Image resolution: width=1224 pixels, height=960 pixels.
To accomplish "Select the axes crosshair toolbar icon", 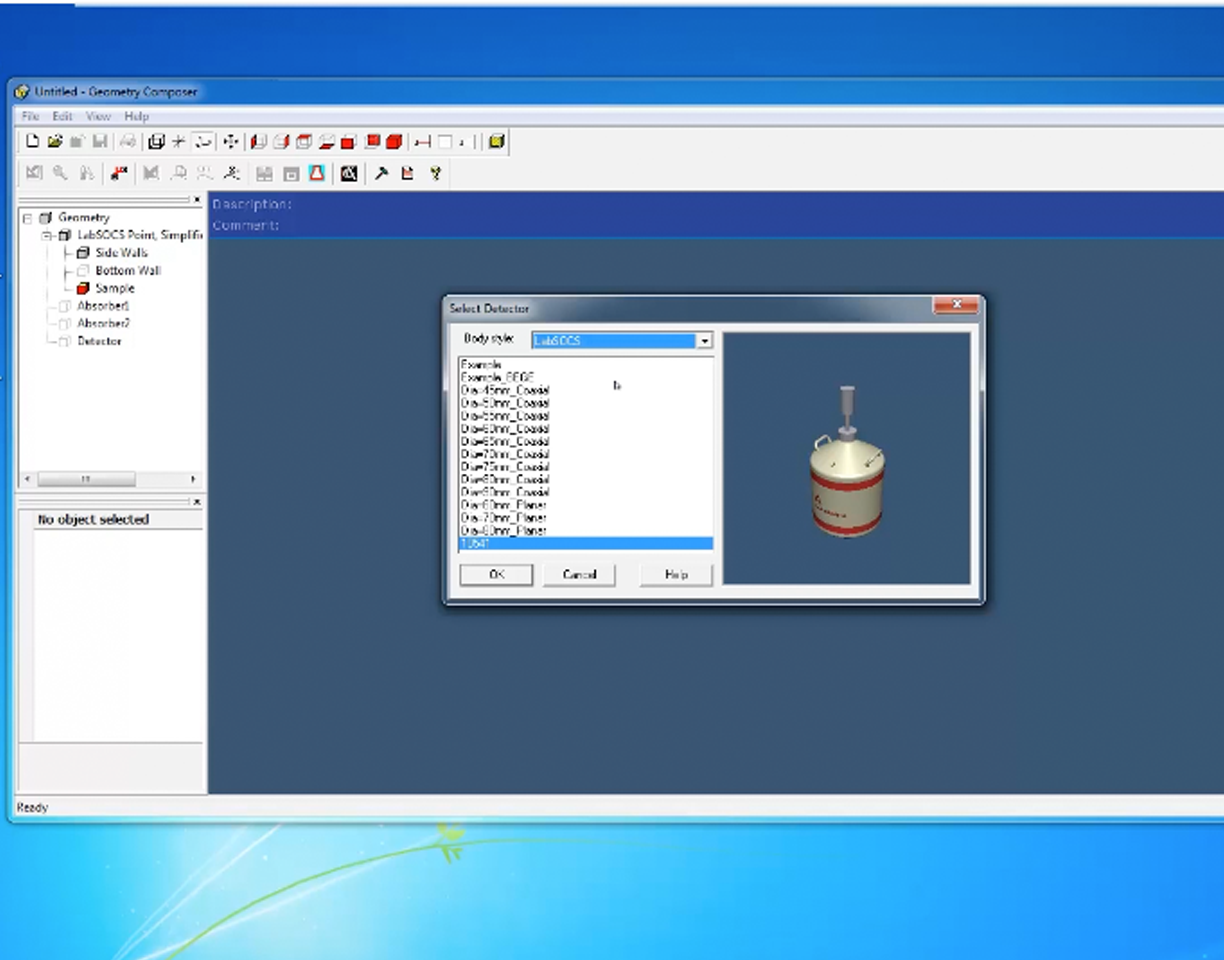I will coord(178,141).
